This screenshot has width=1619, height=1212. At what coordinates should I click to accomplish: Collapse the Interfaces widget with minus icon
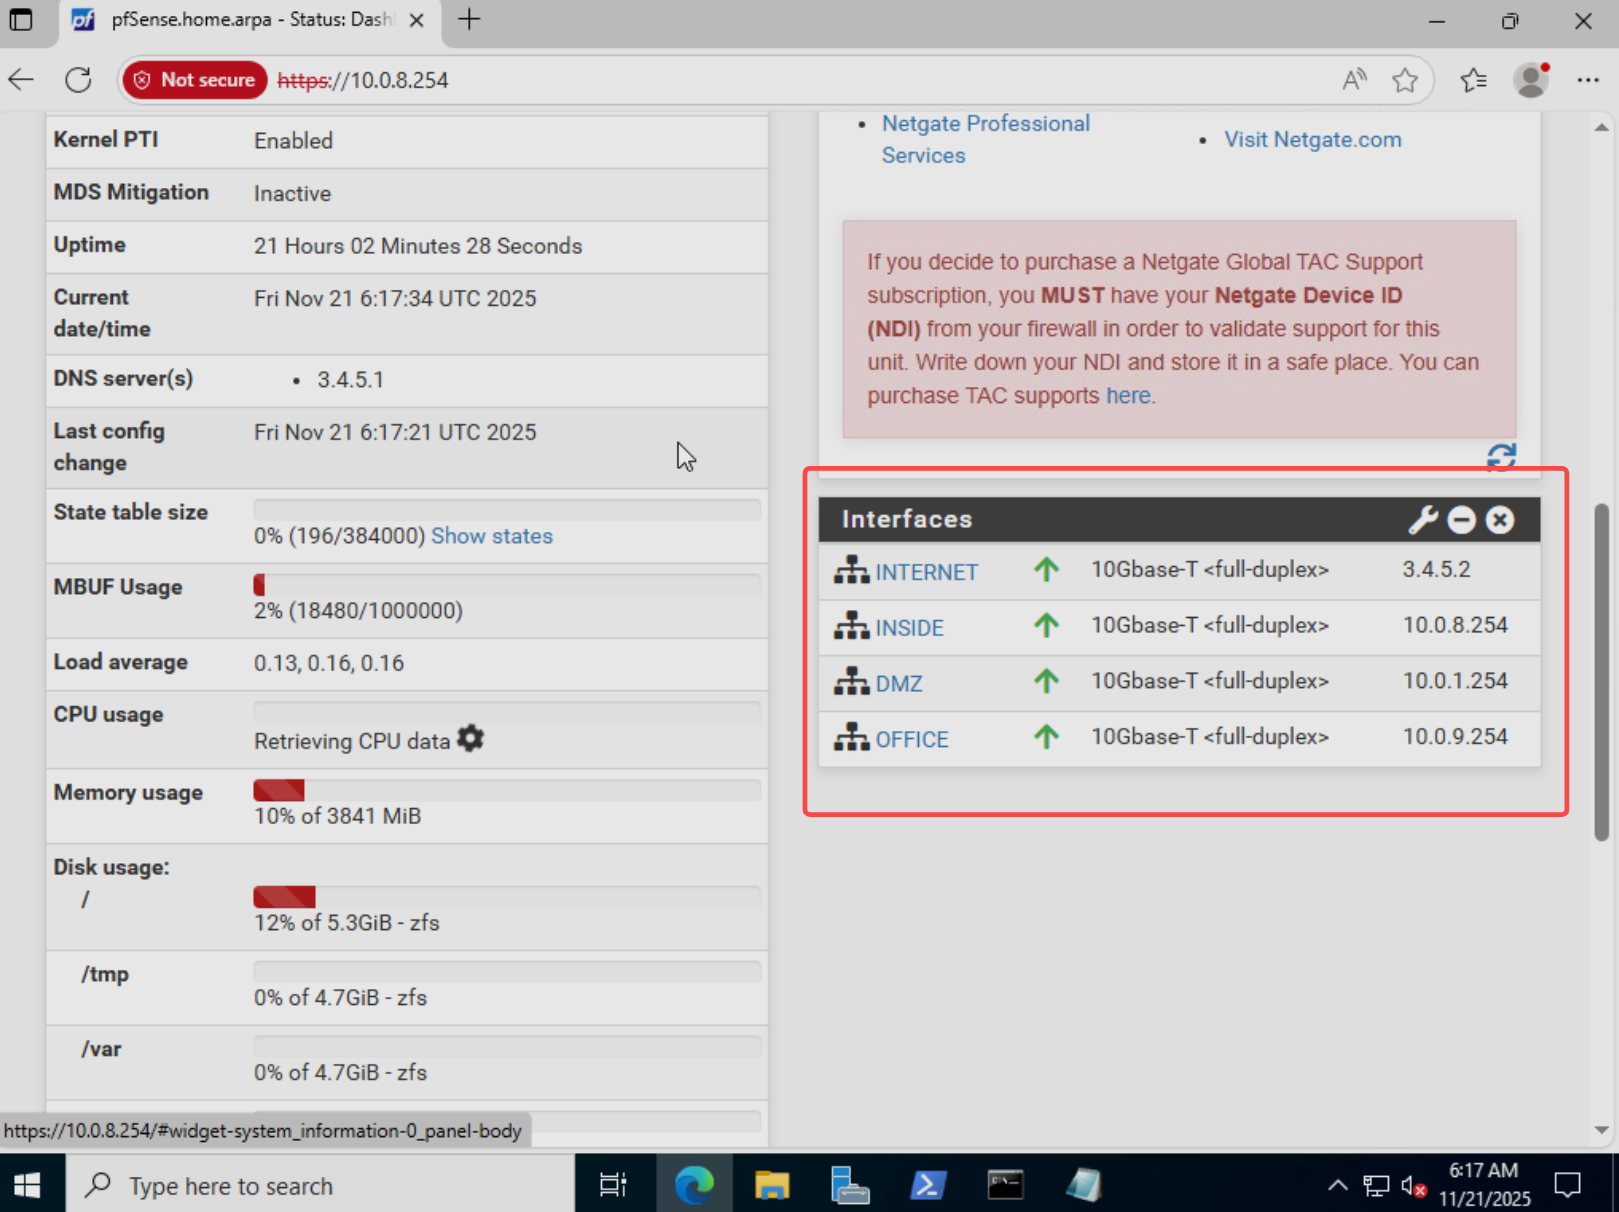(1462, 519)
